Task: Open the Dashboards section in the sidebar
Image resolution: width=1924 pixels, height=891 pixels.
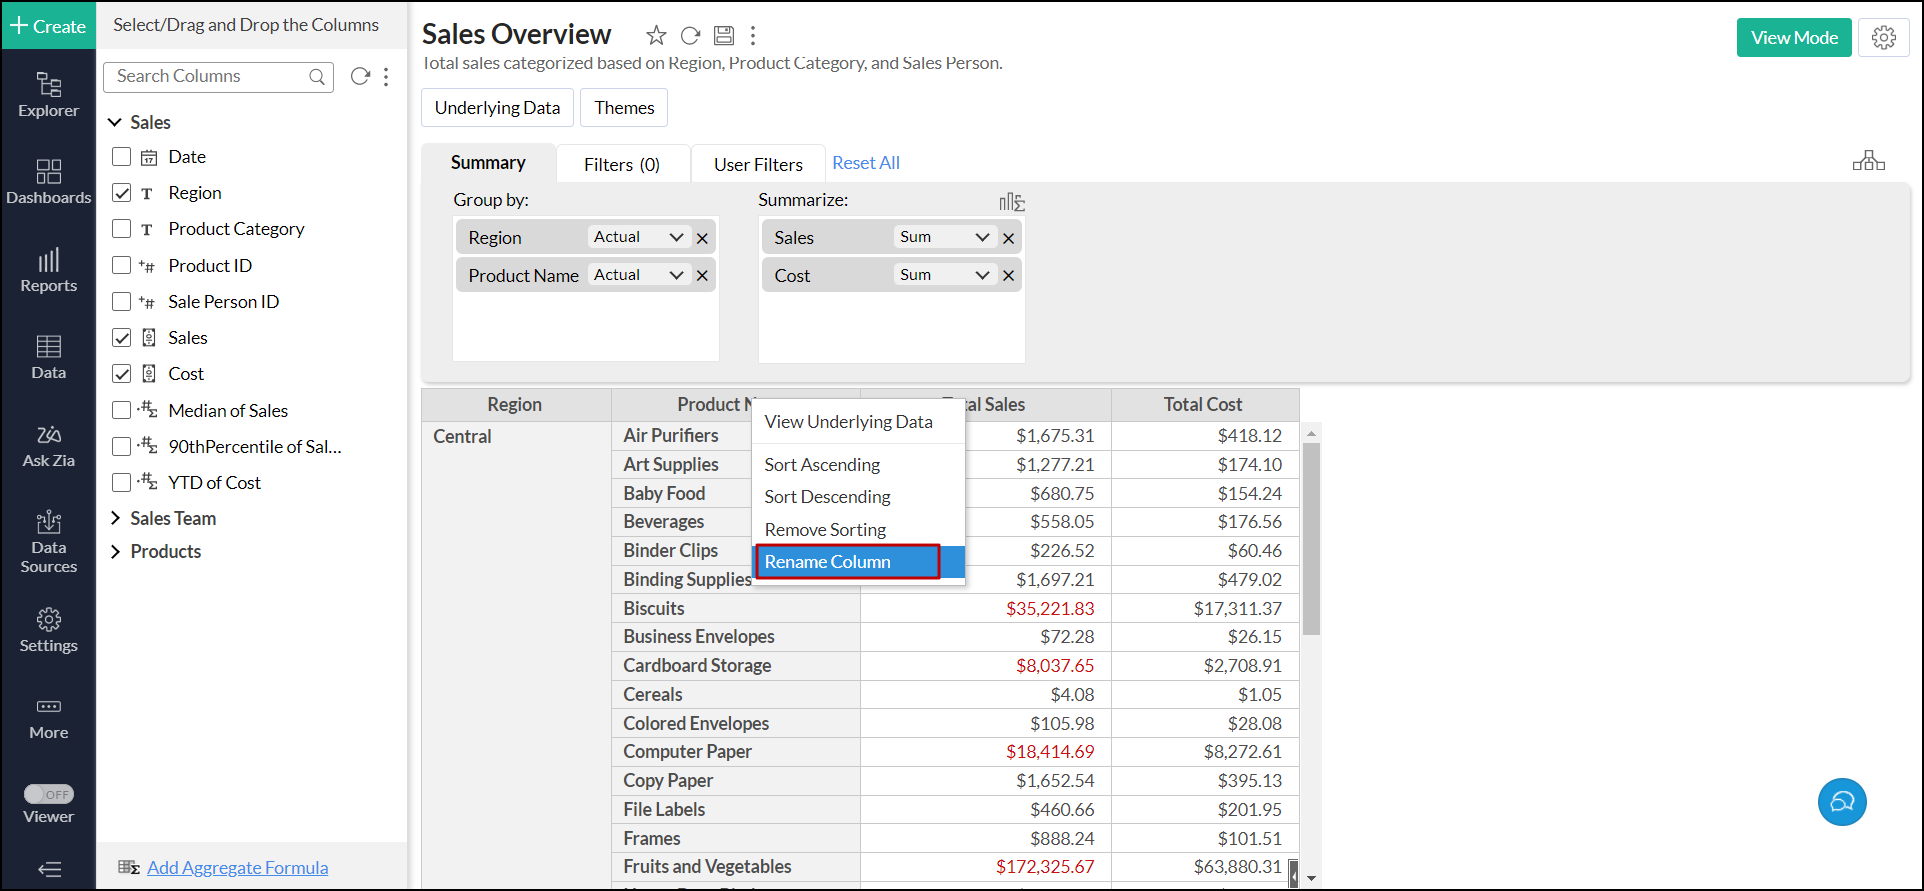Action: 48,181
